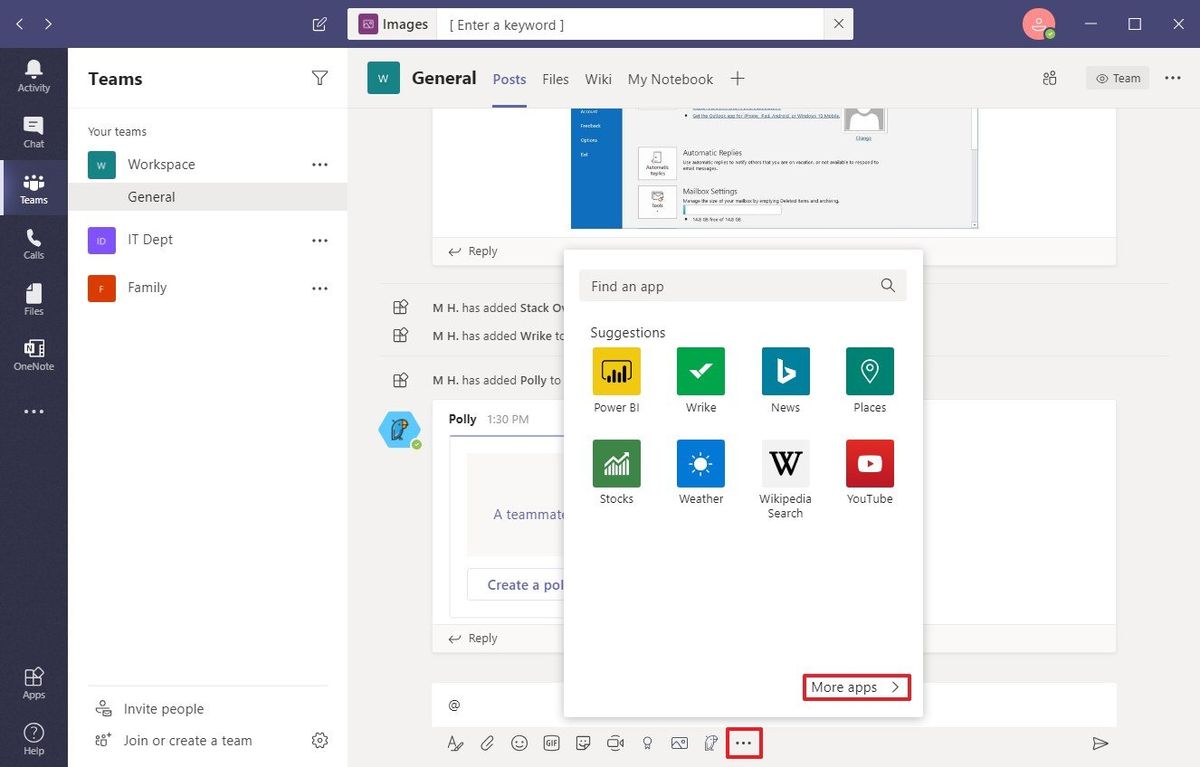Open the Wikipedia Search app
Viewport: 1200px width, 767px height.
(785, 463)
